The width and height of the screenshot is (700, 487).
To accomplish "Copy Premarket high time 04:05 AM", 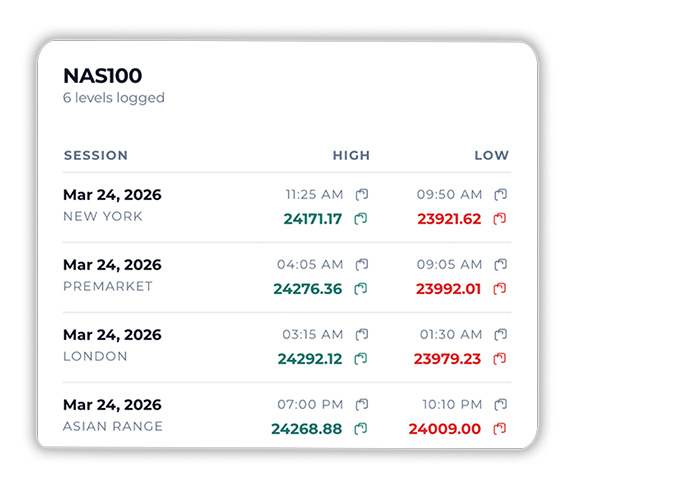I will click(362, 265).
